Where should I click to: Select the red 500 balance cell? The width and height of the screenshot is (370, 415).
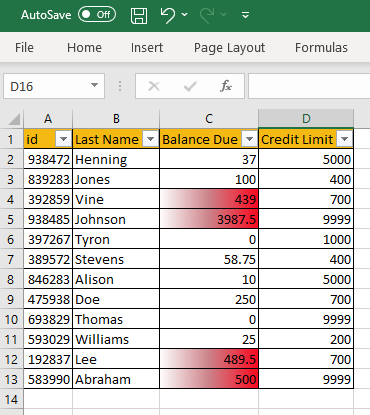209,379
